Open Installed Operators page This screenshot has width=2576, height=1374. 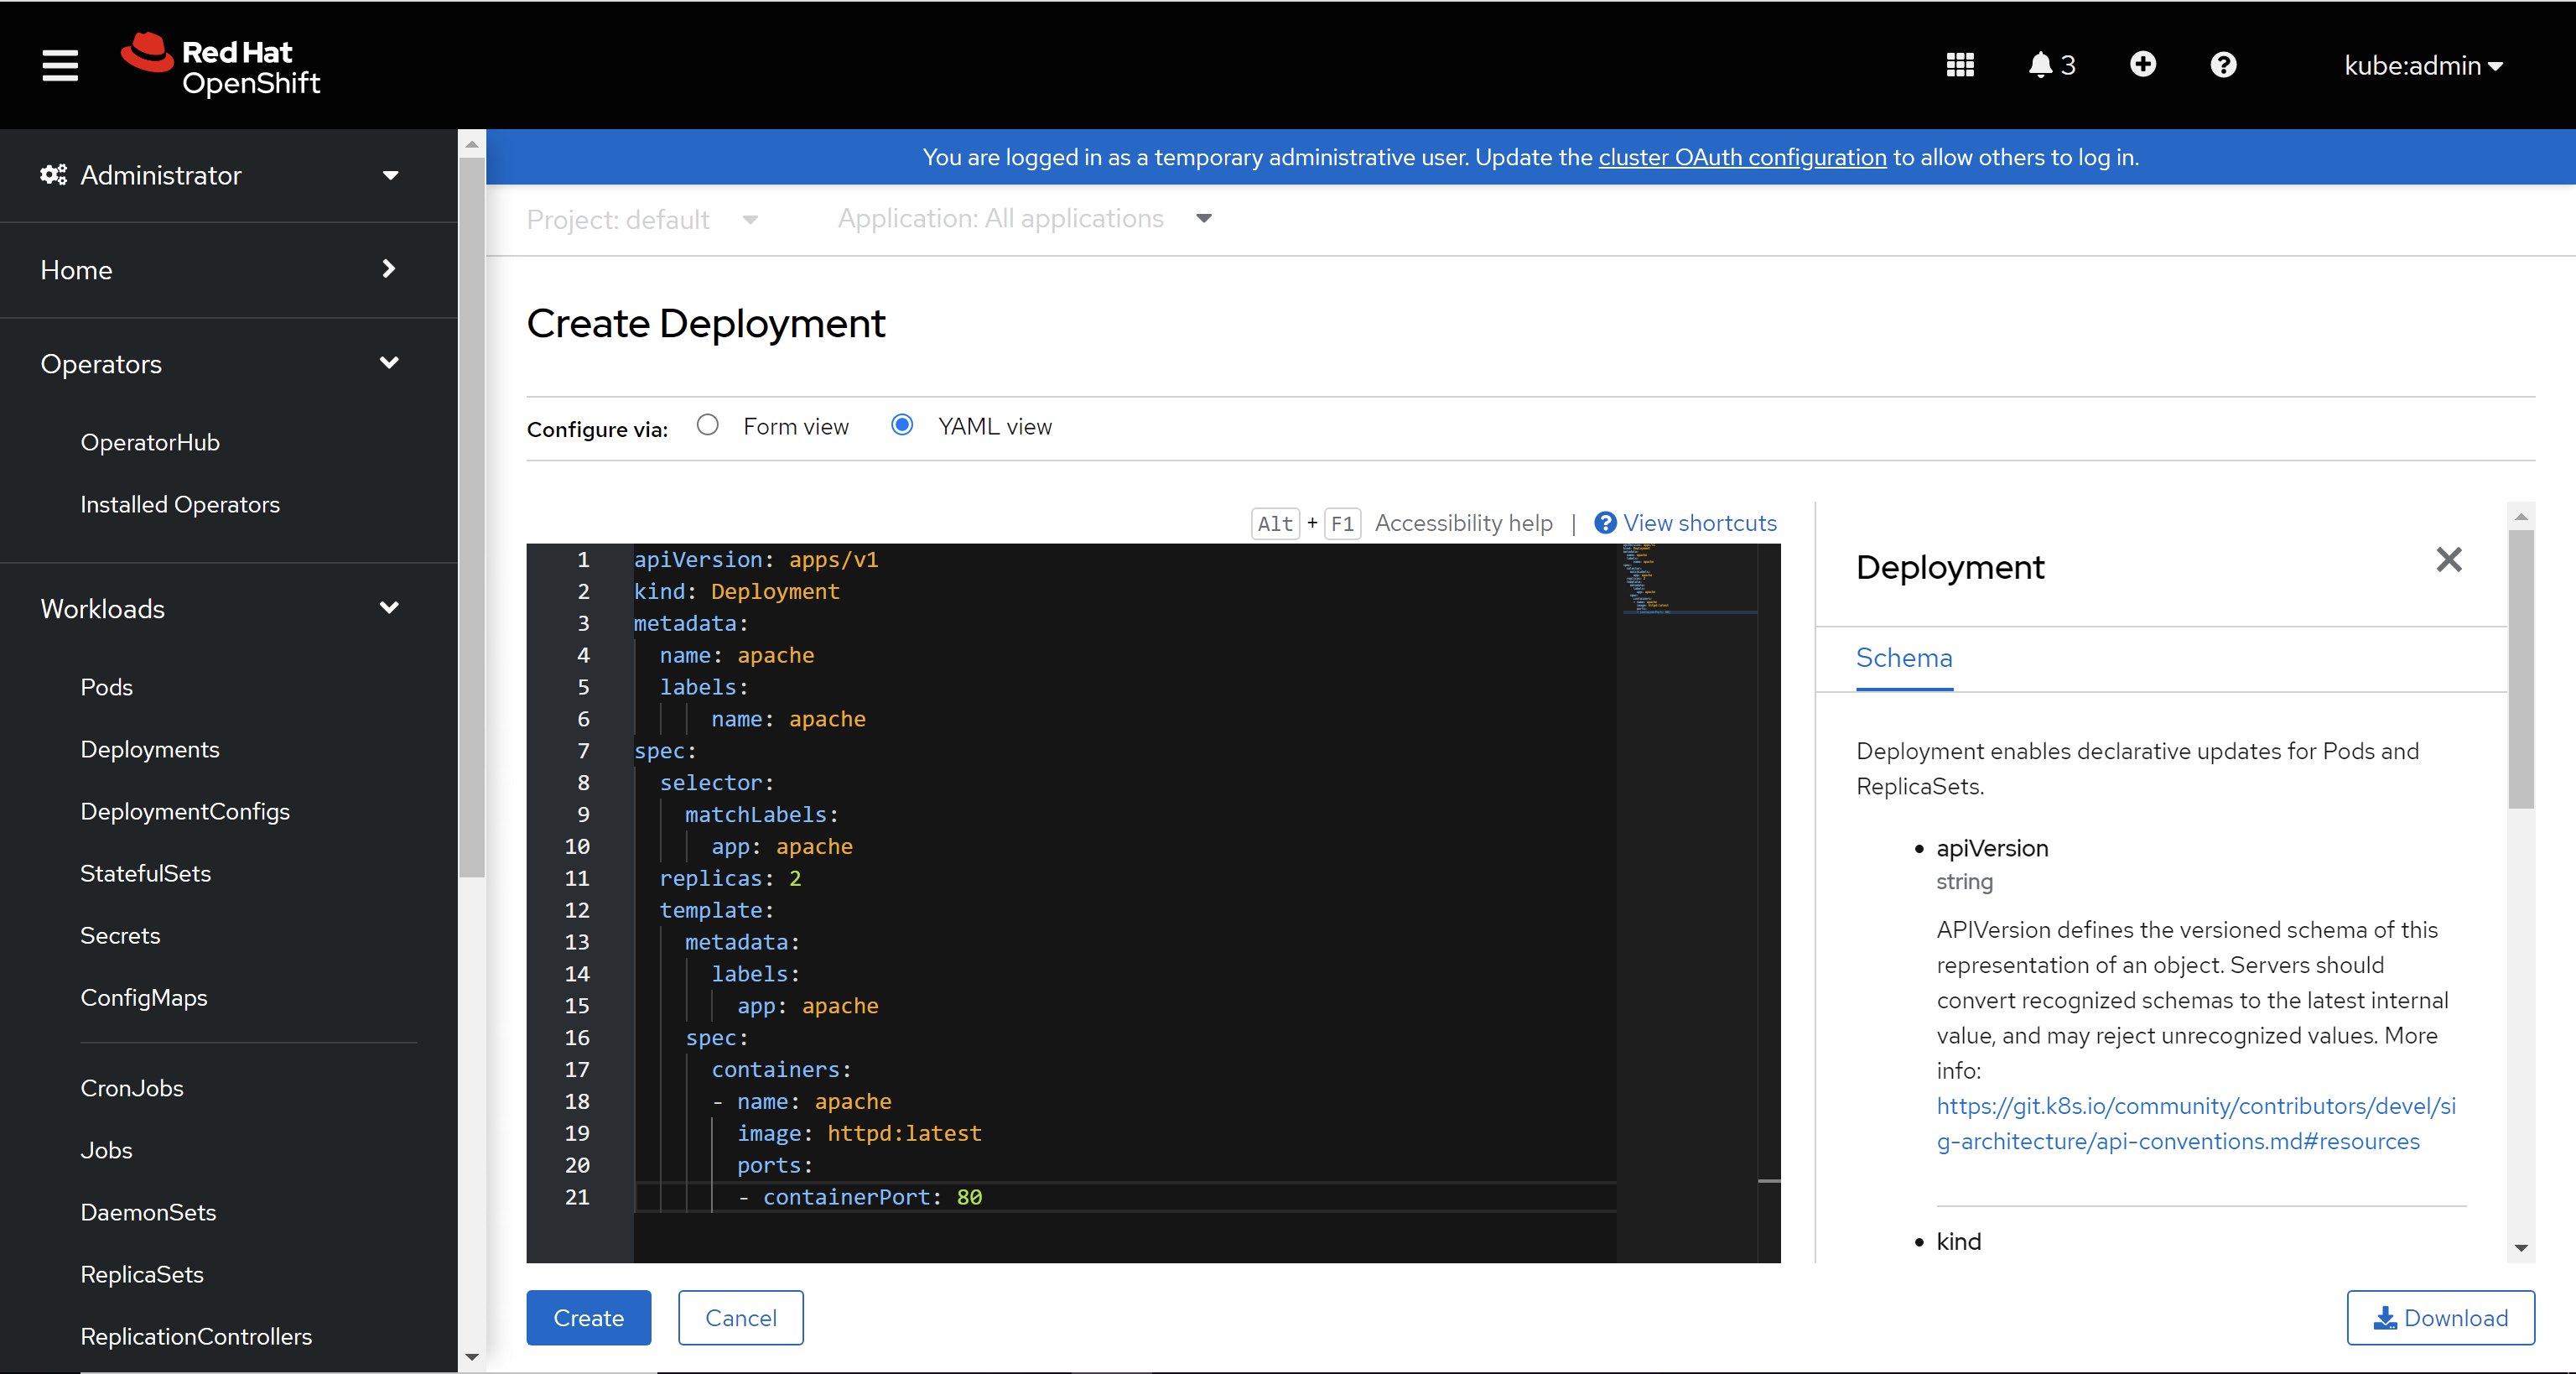click(x=180, y=504)
